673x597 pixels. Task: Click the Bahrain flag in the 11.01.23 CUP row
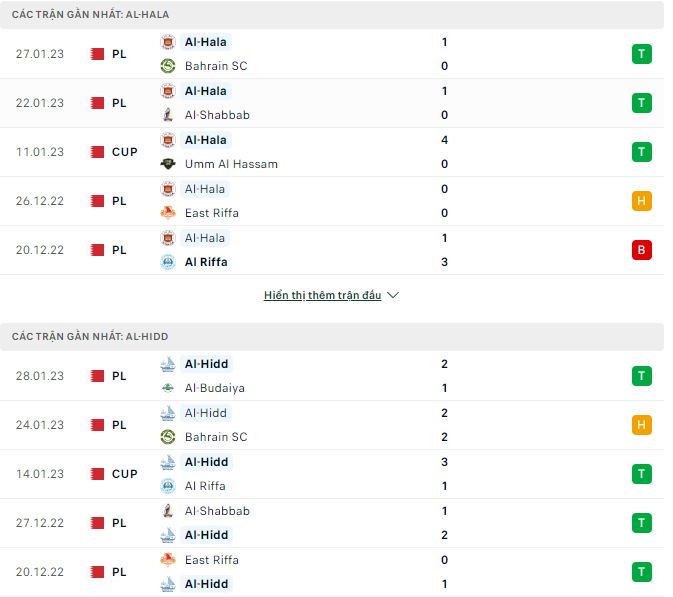(x=97, y=152)
